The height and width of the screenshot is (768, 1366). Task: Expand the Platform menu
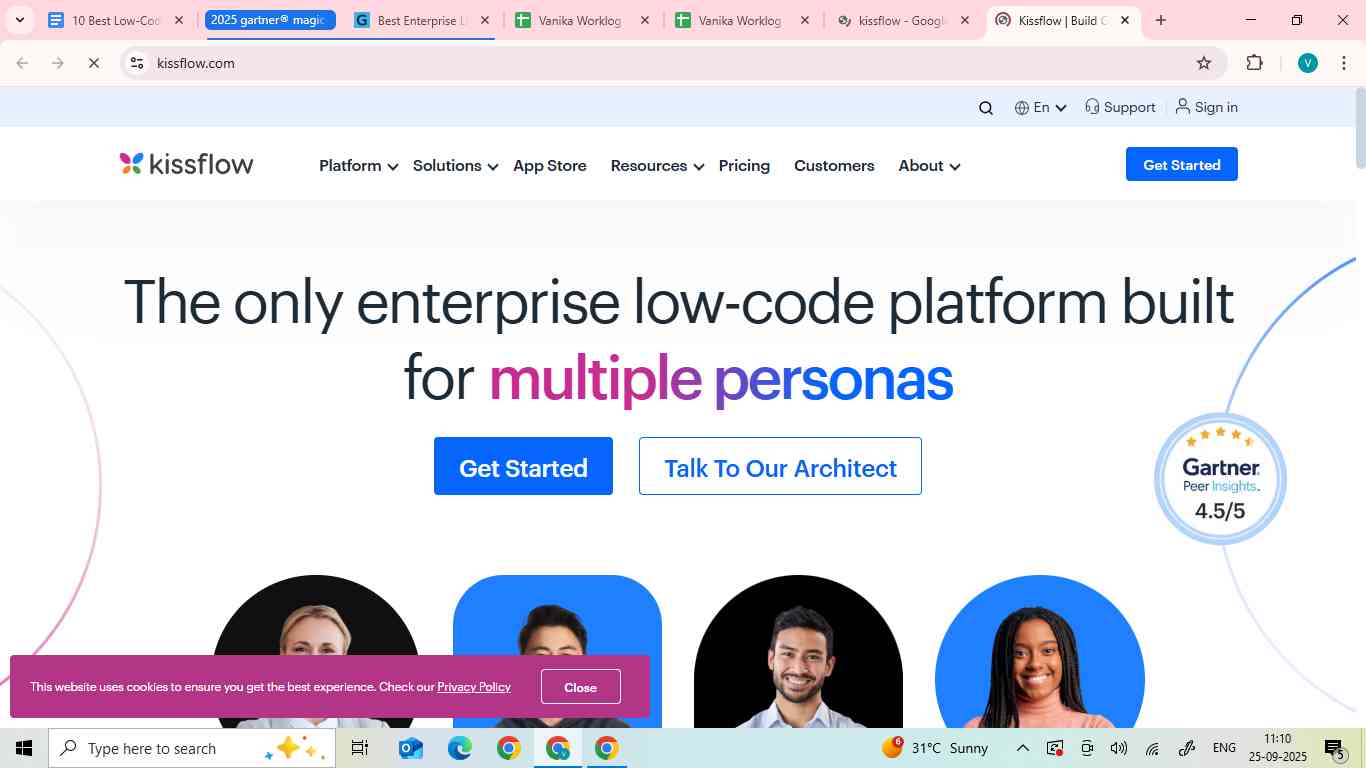[359, 166]
